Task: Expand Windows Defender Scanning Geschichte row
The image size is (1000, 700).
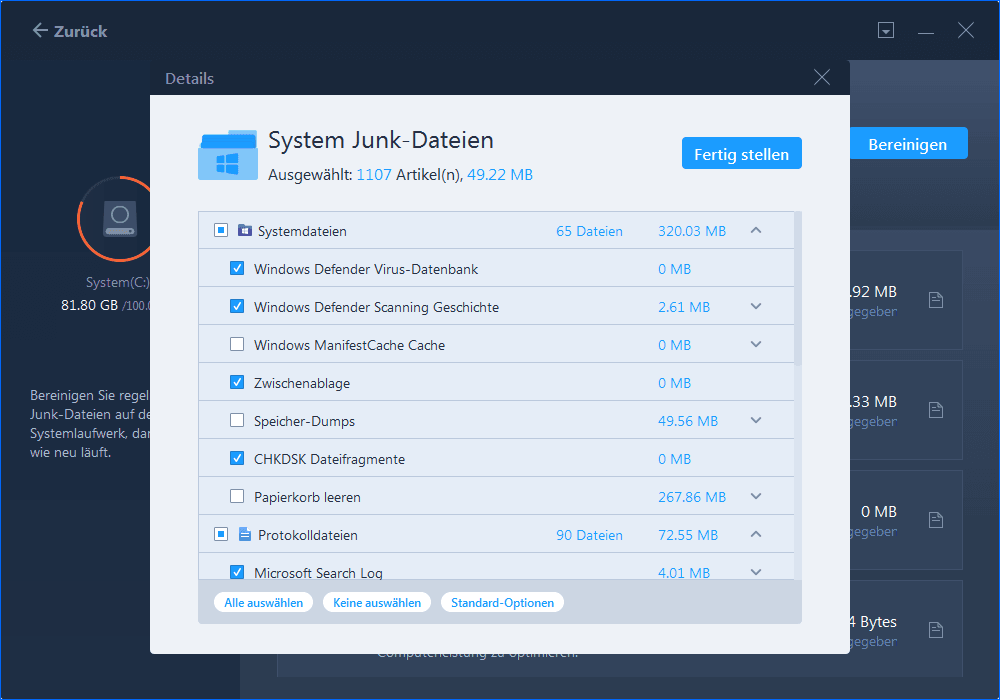Action: (756, 307)
